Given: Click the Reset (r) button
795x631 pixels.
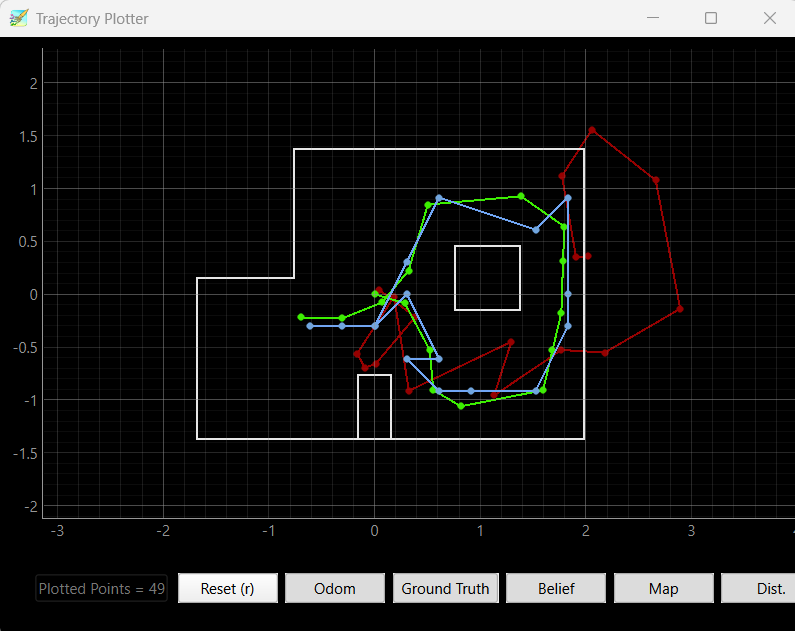Looking at the screenshot, I should click(x=228, y=588).
